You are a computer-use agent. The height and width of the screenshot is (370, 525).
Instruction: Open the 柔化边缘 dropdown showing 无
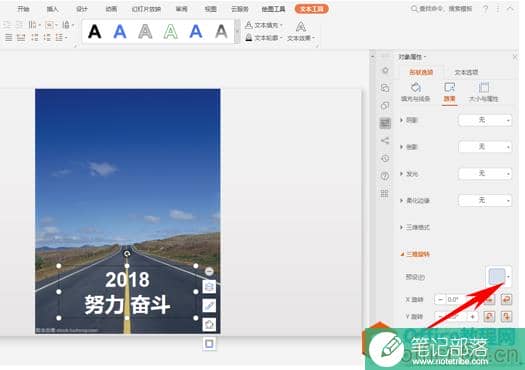pos(485,200)
